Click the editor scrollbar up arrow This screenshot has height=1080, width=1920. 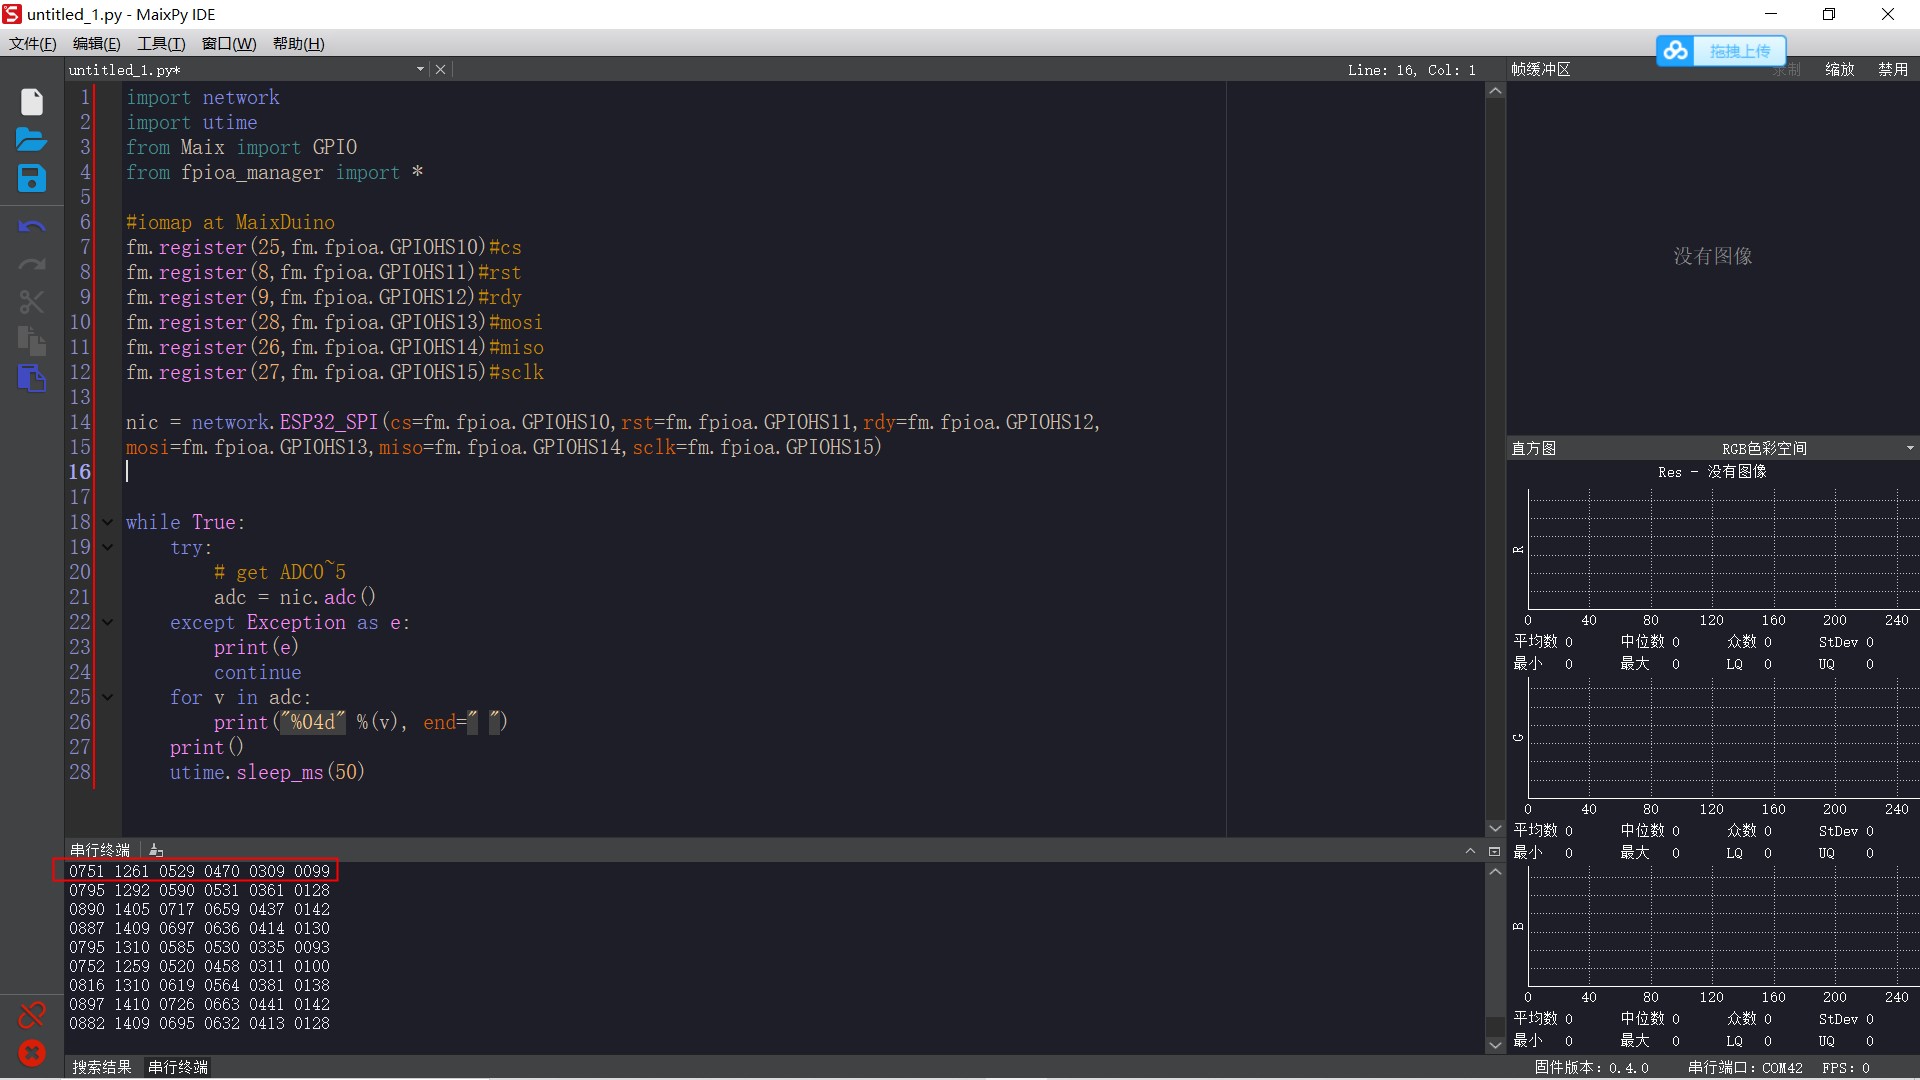coord(1495,91)
